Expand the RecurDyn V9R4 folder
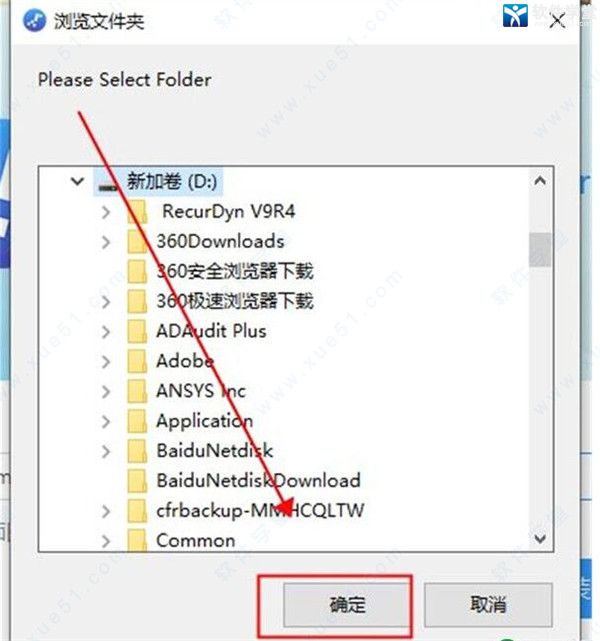This screenshot has width=600, height=641. pos(106,212)
